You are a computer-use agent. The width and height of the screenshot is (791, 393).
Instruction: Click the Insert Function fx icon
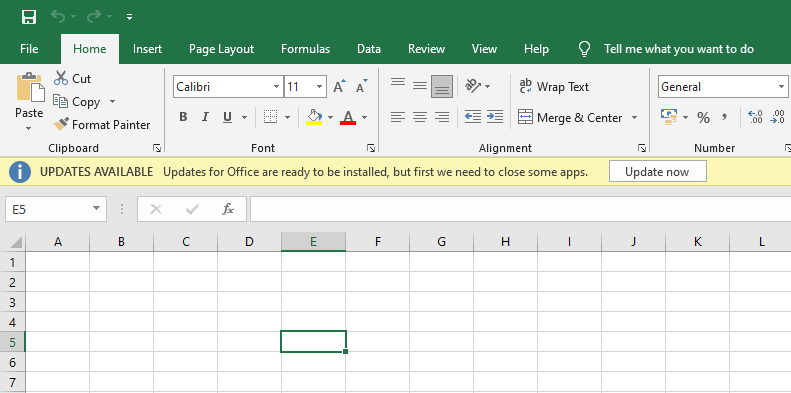click(228, 209)
